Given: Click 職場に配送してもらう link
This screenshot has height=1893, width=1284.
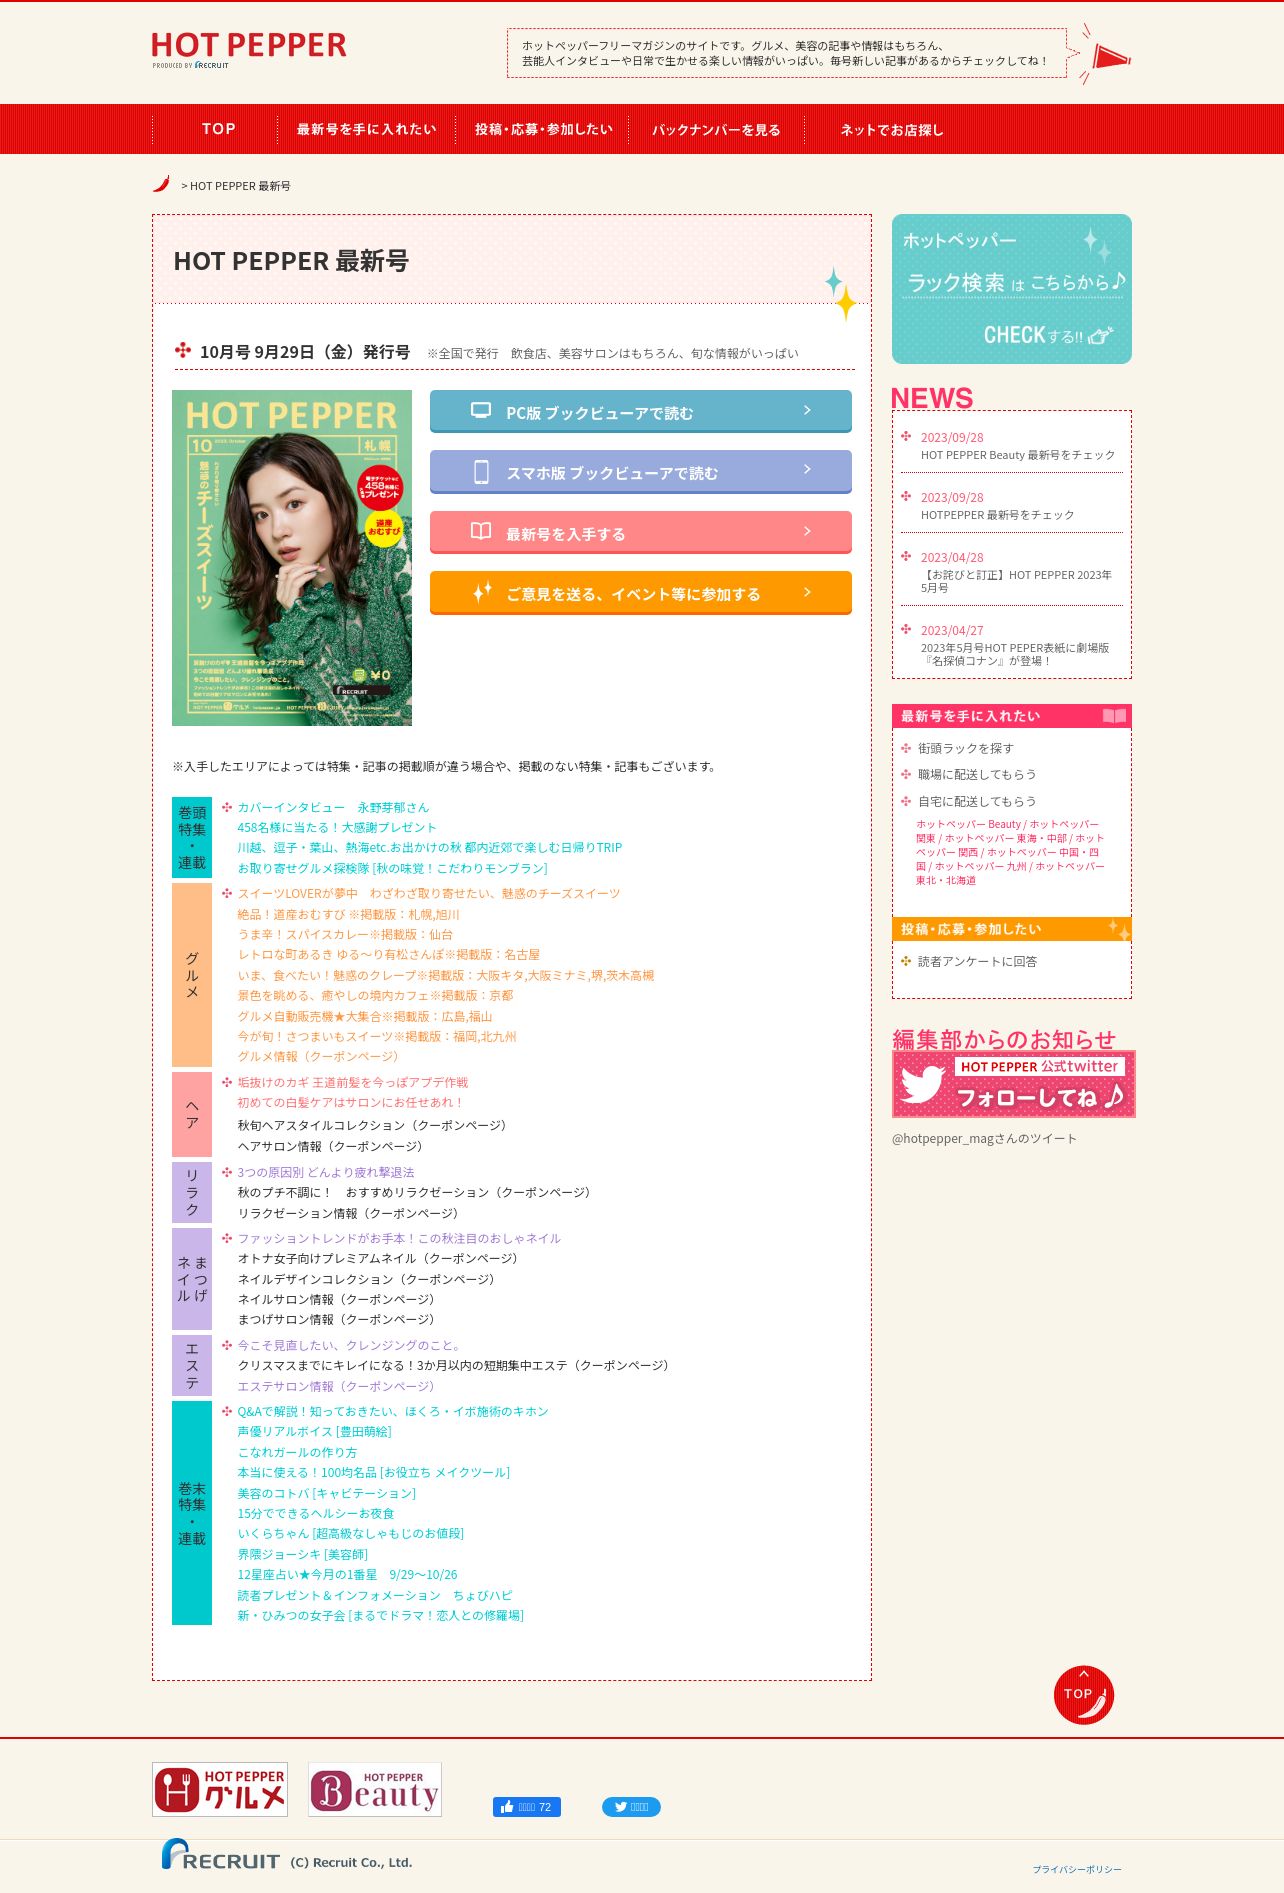Looking at the screenshot, I should 977,774.
